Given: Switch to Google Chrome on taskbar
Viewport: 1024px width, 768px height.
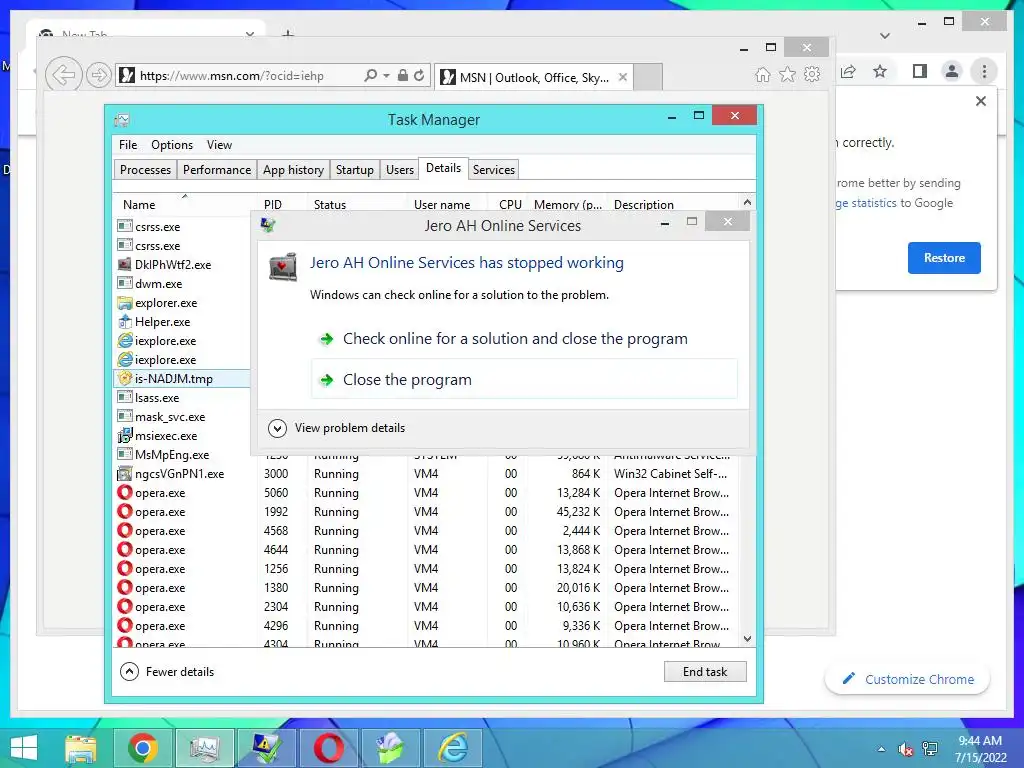Looking at the screenshot, I should [x=142, y=748].
